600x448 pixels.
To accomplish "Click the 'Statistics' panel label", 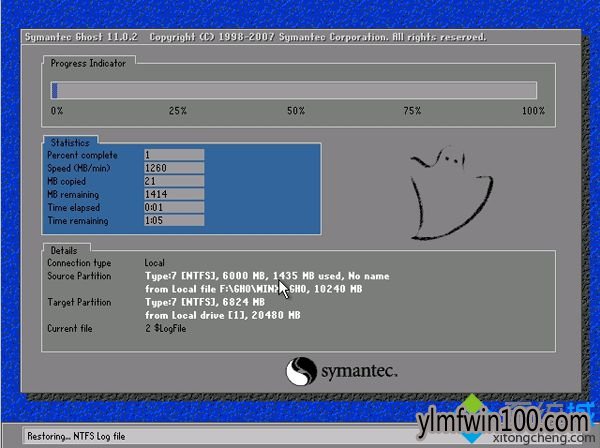I will click(70, 143).
